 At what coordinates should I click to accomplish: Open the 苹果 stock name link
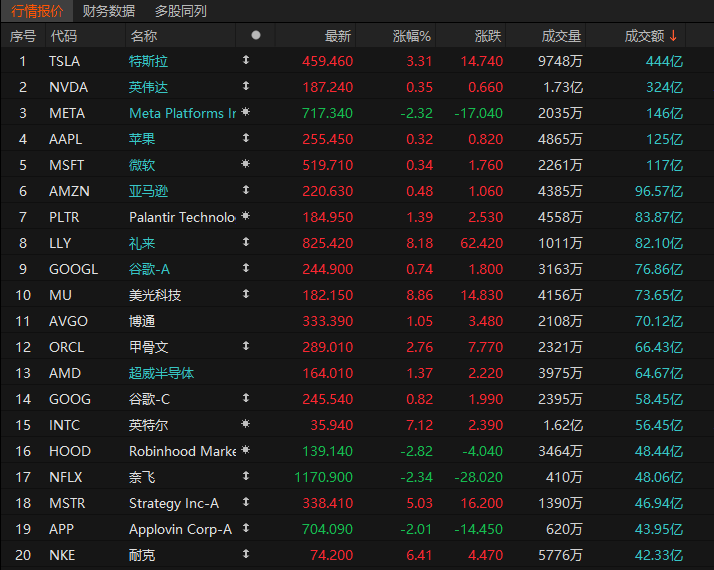(142, 139)
